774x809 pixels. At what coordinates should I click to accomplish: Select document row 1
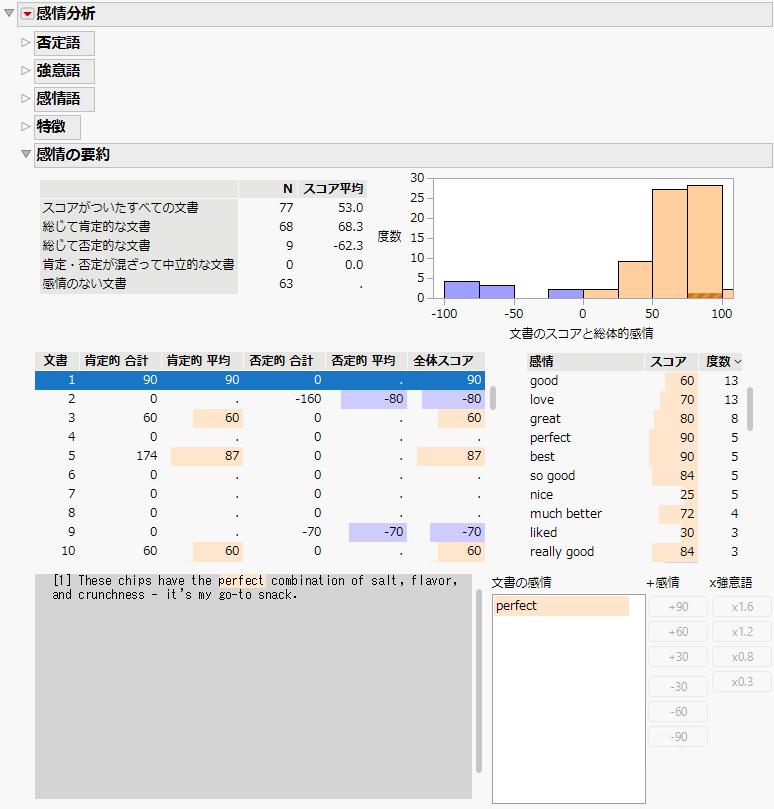point(260,380)
